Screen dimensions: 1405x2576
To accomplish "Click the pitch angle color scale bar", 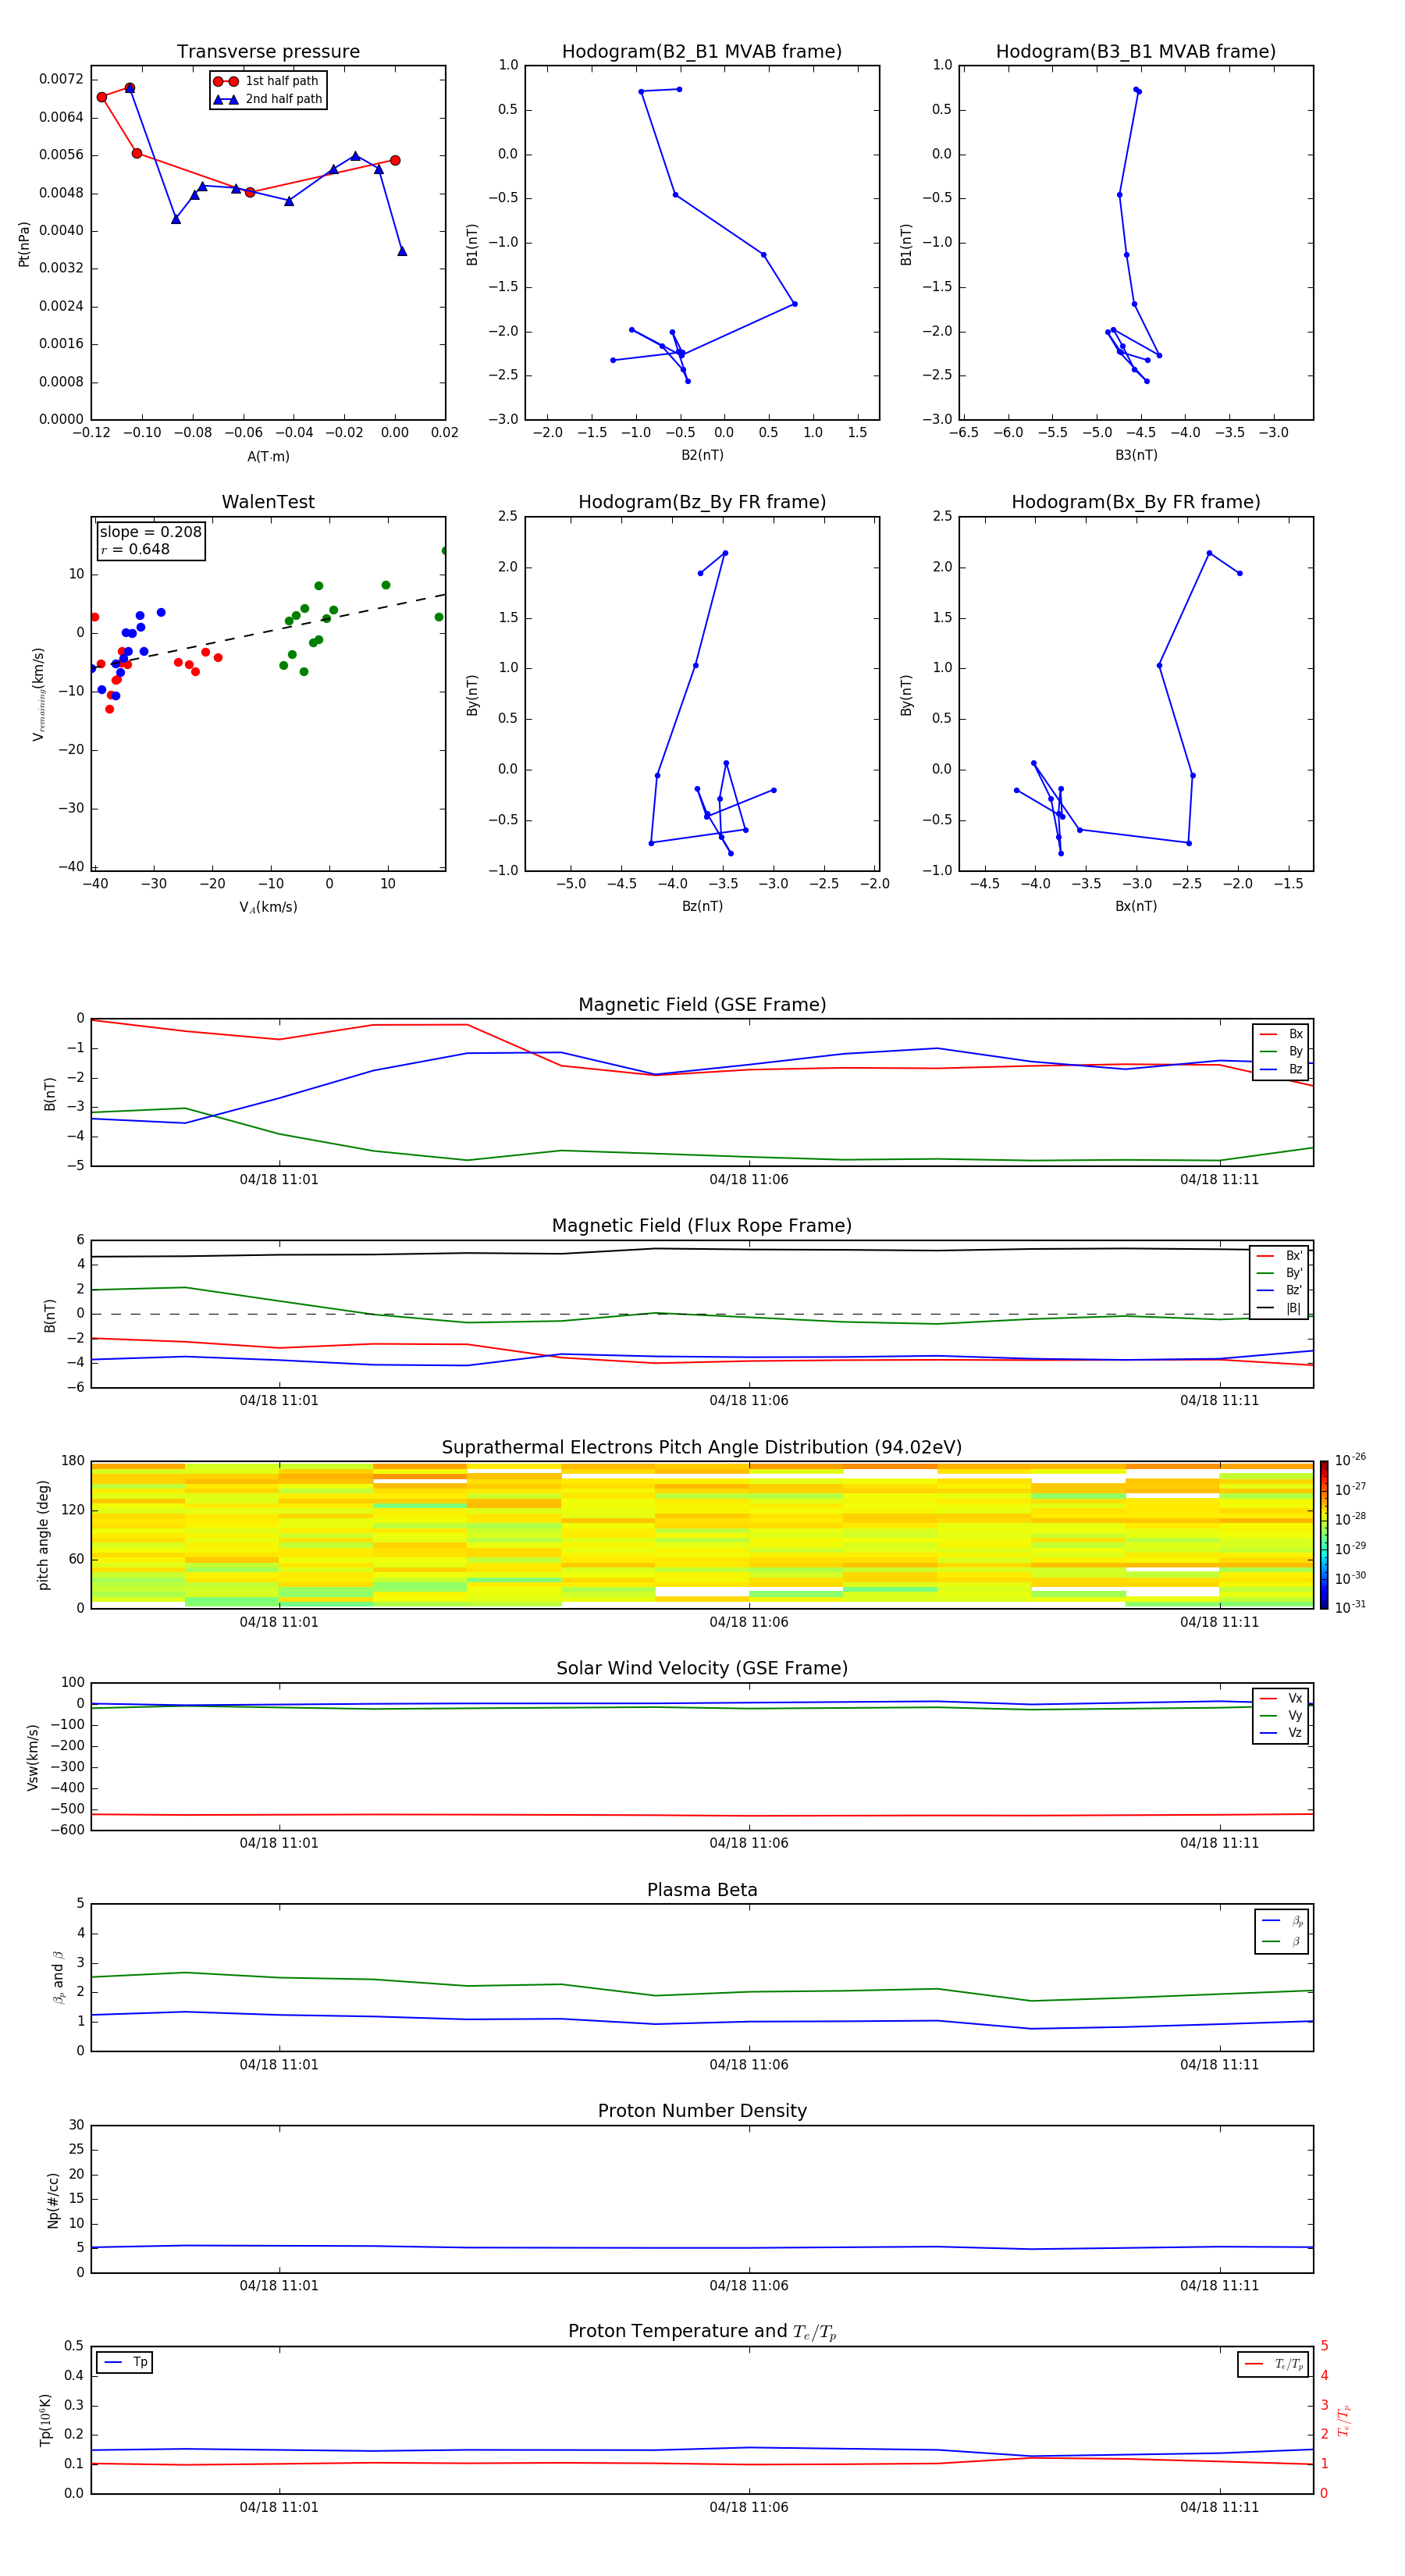I will [x=1324, y=1534].
